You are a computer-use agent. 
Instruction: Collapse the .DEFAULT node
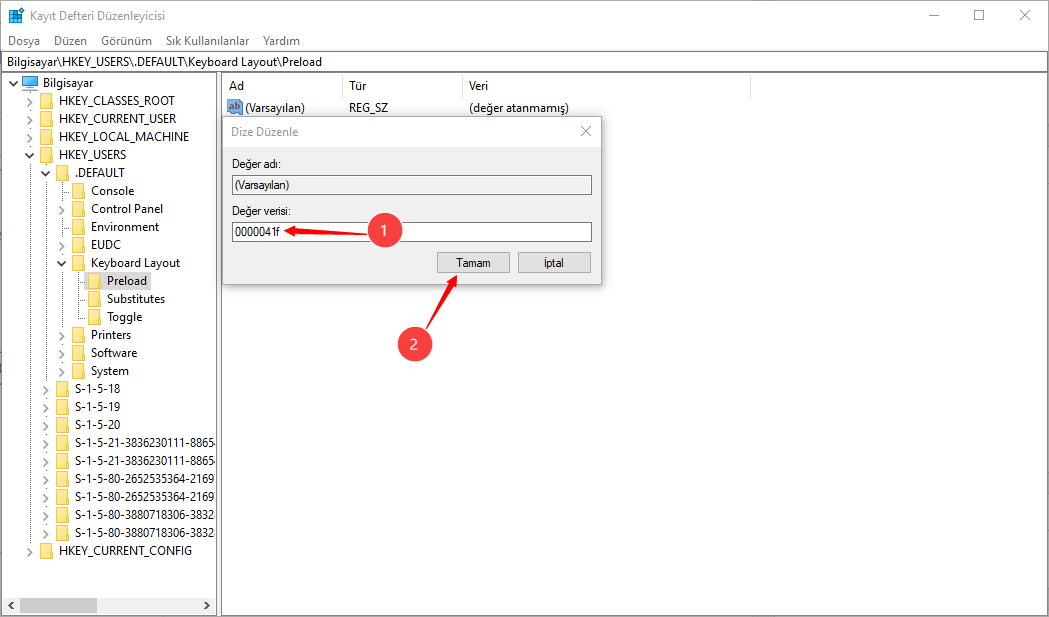[45, 173]
